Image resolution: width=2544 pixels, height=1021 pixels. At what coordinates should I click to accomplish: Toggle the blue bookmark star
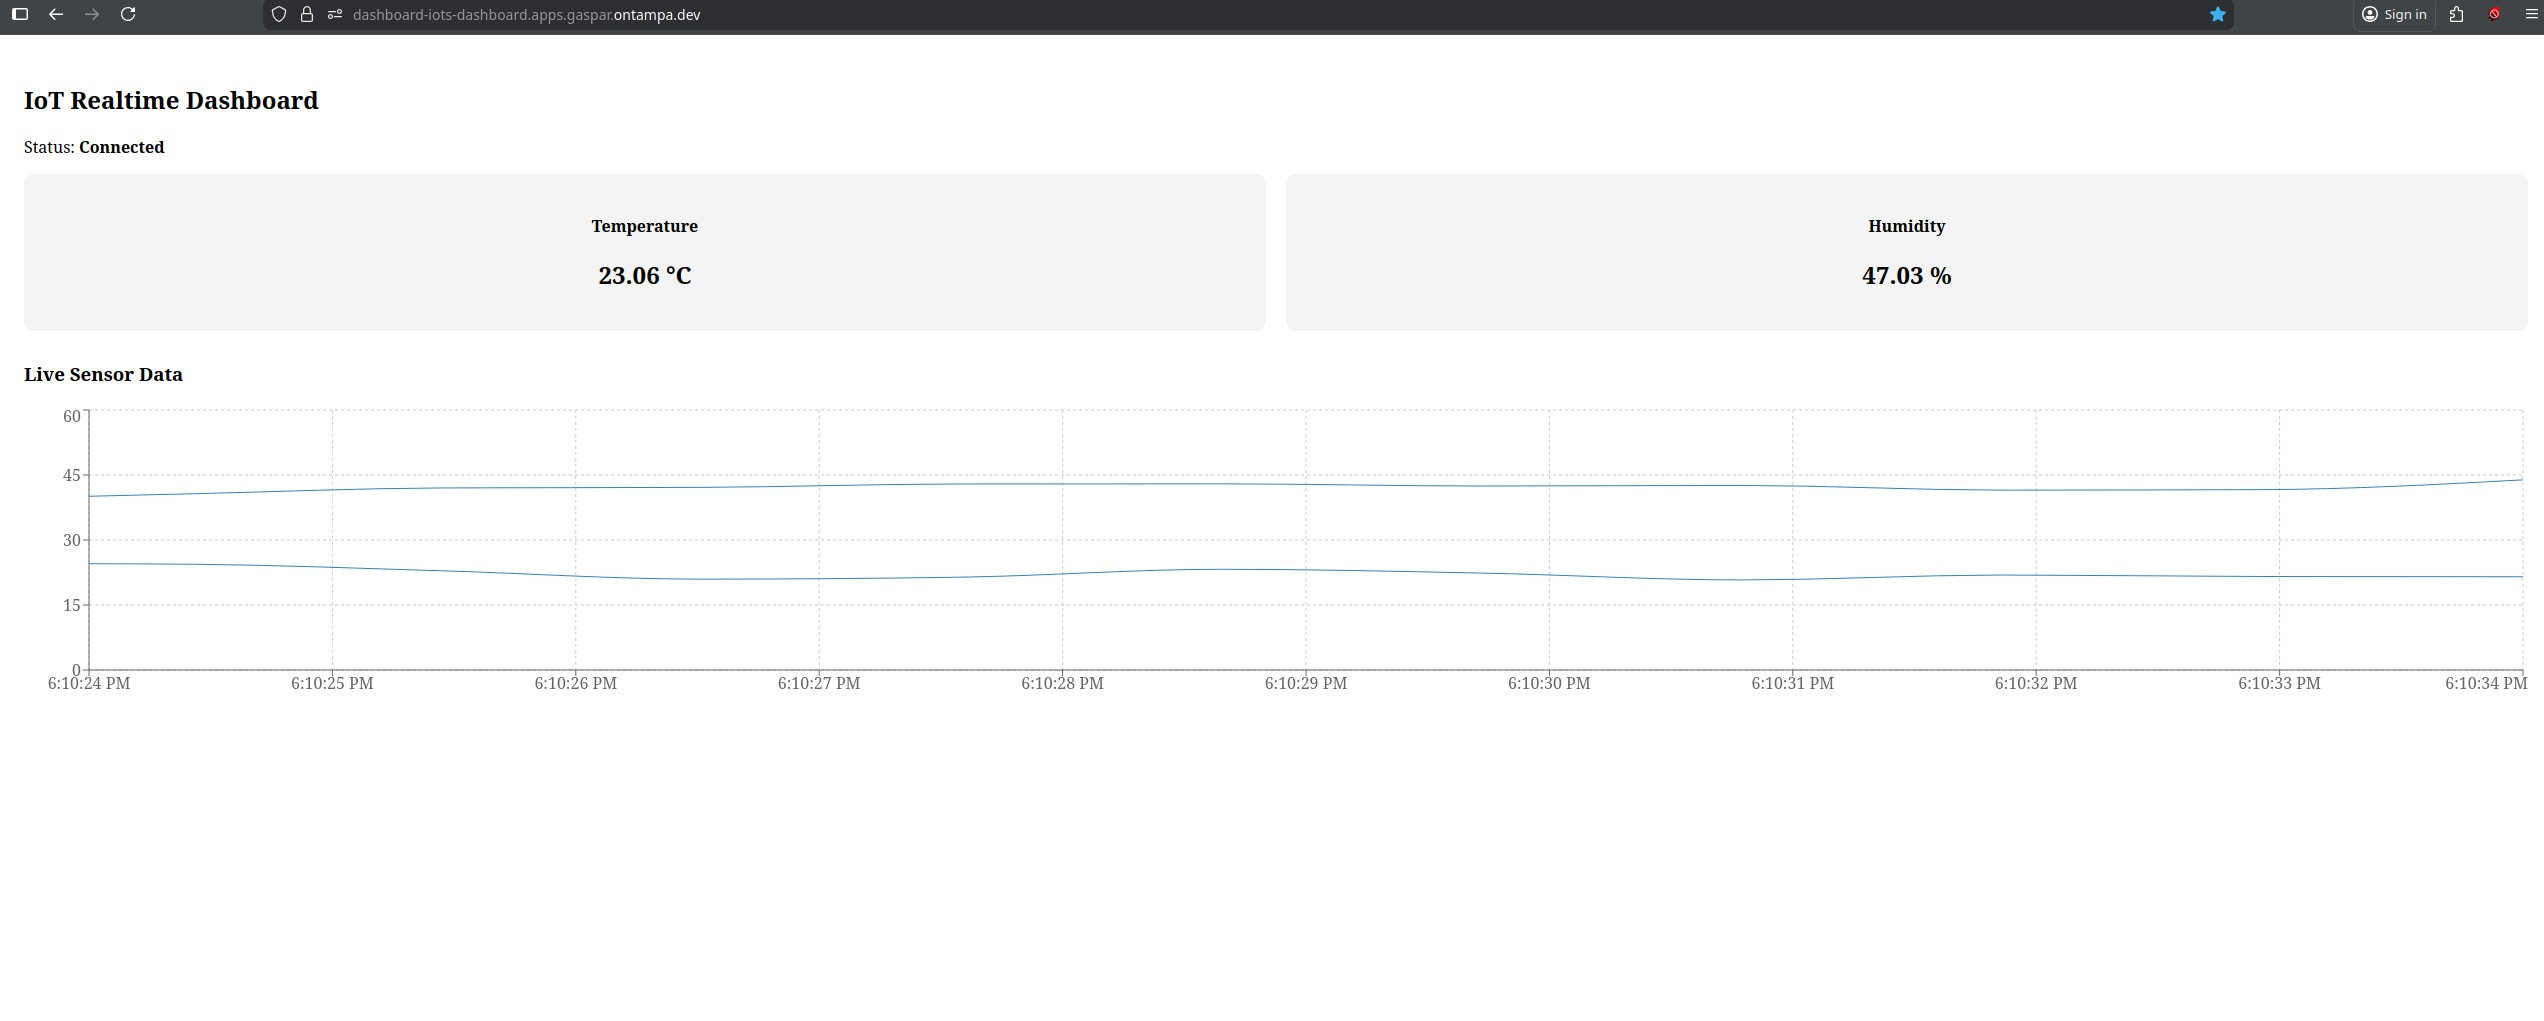(x=2217, y=14)
